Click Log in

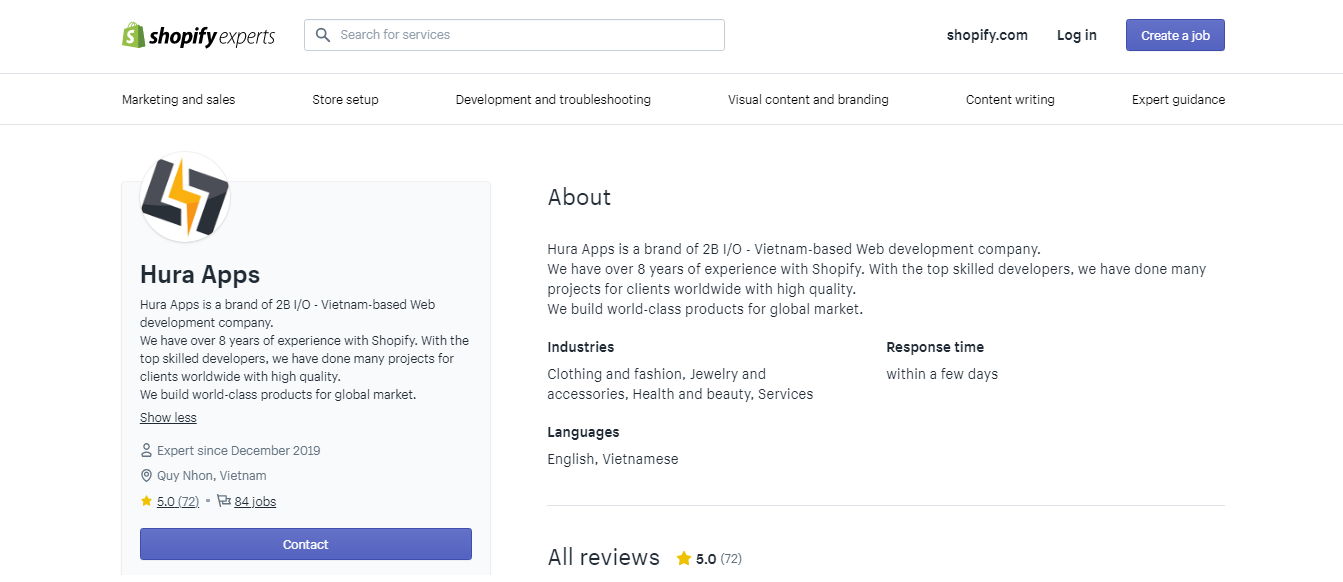click(x=1077, y=35)
